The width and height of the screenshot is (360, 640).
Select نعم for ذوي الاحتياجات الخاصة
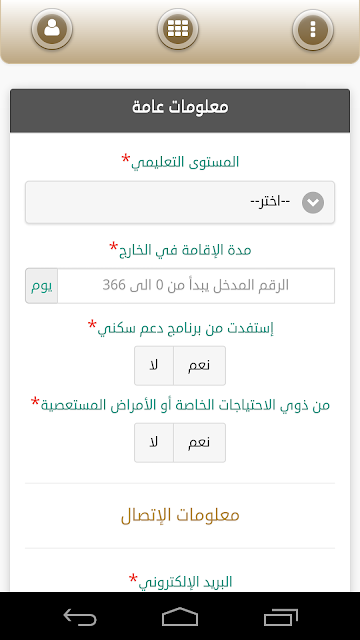coord(199,442)
